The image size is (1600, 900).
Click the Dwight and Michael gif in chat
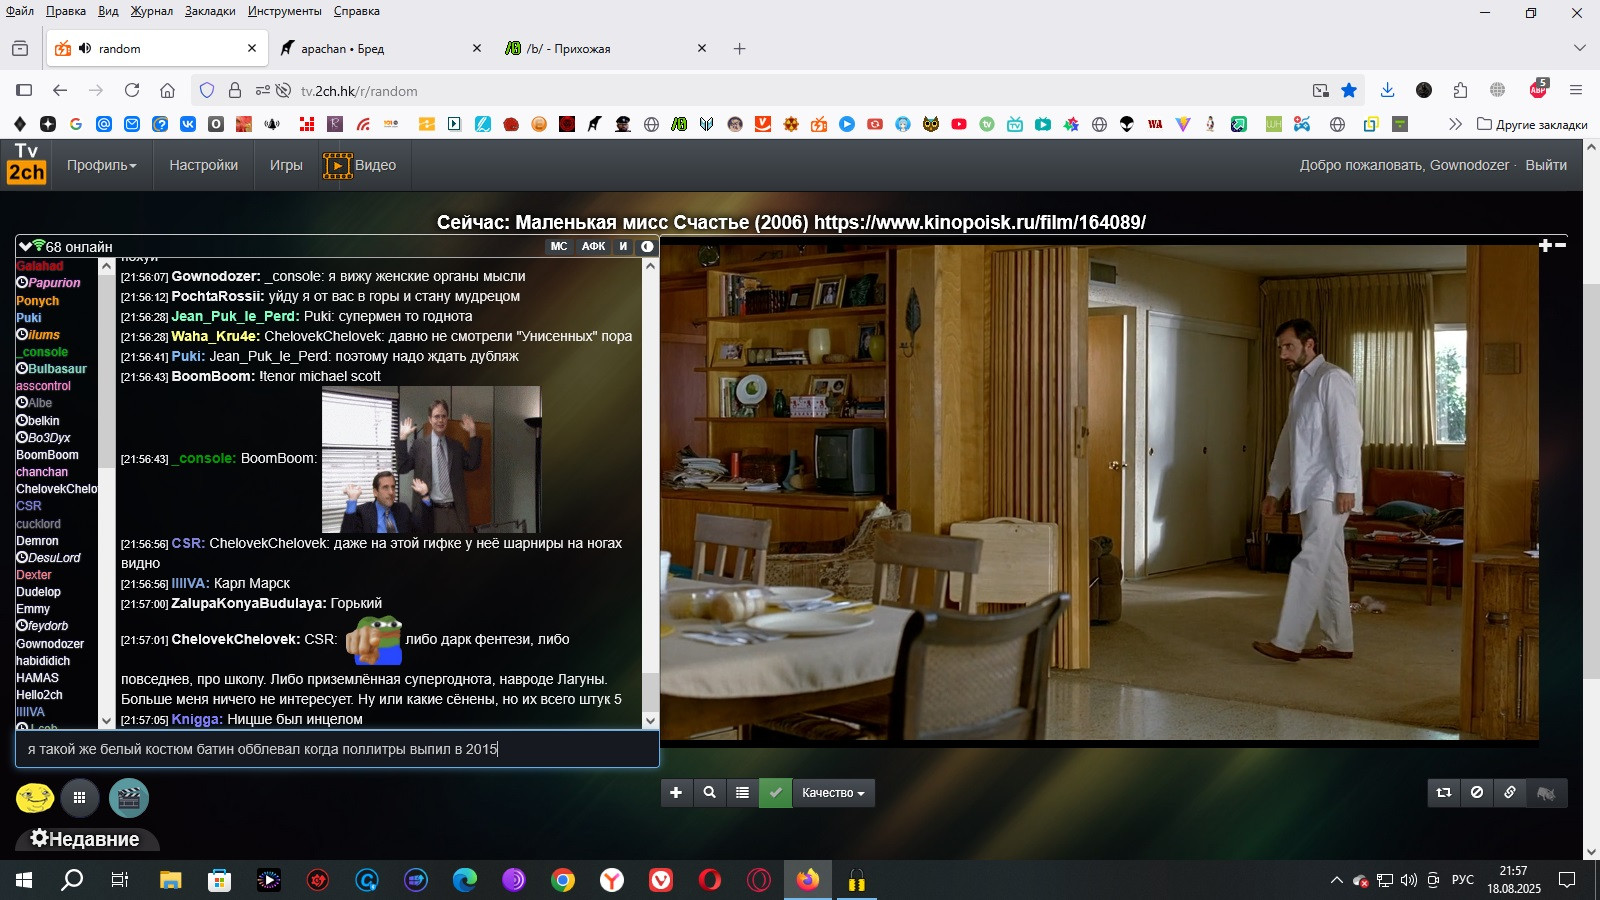pyautogui.click(x=431, y=459)
